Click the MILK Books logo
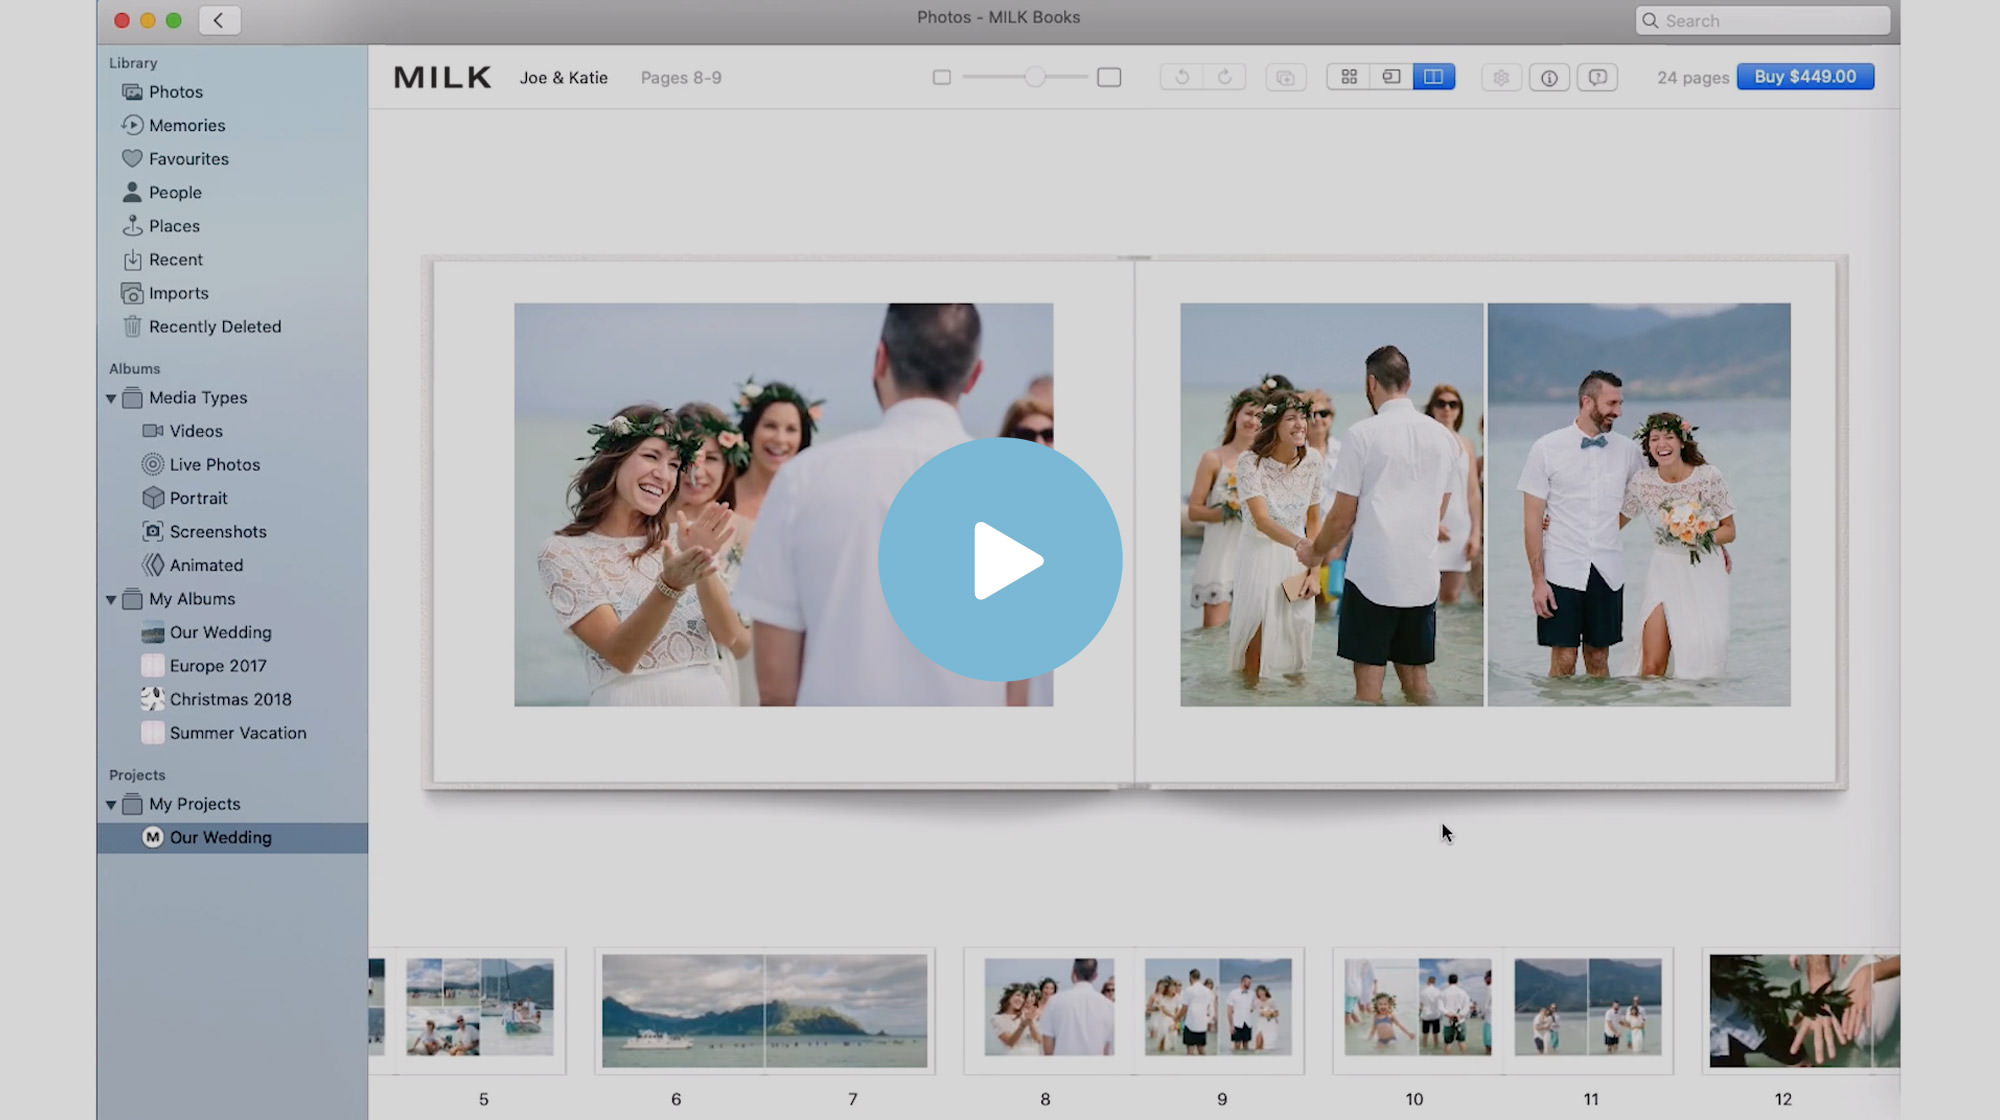 pyautogui.click(x=442, y=77)
